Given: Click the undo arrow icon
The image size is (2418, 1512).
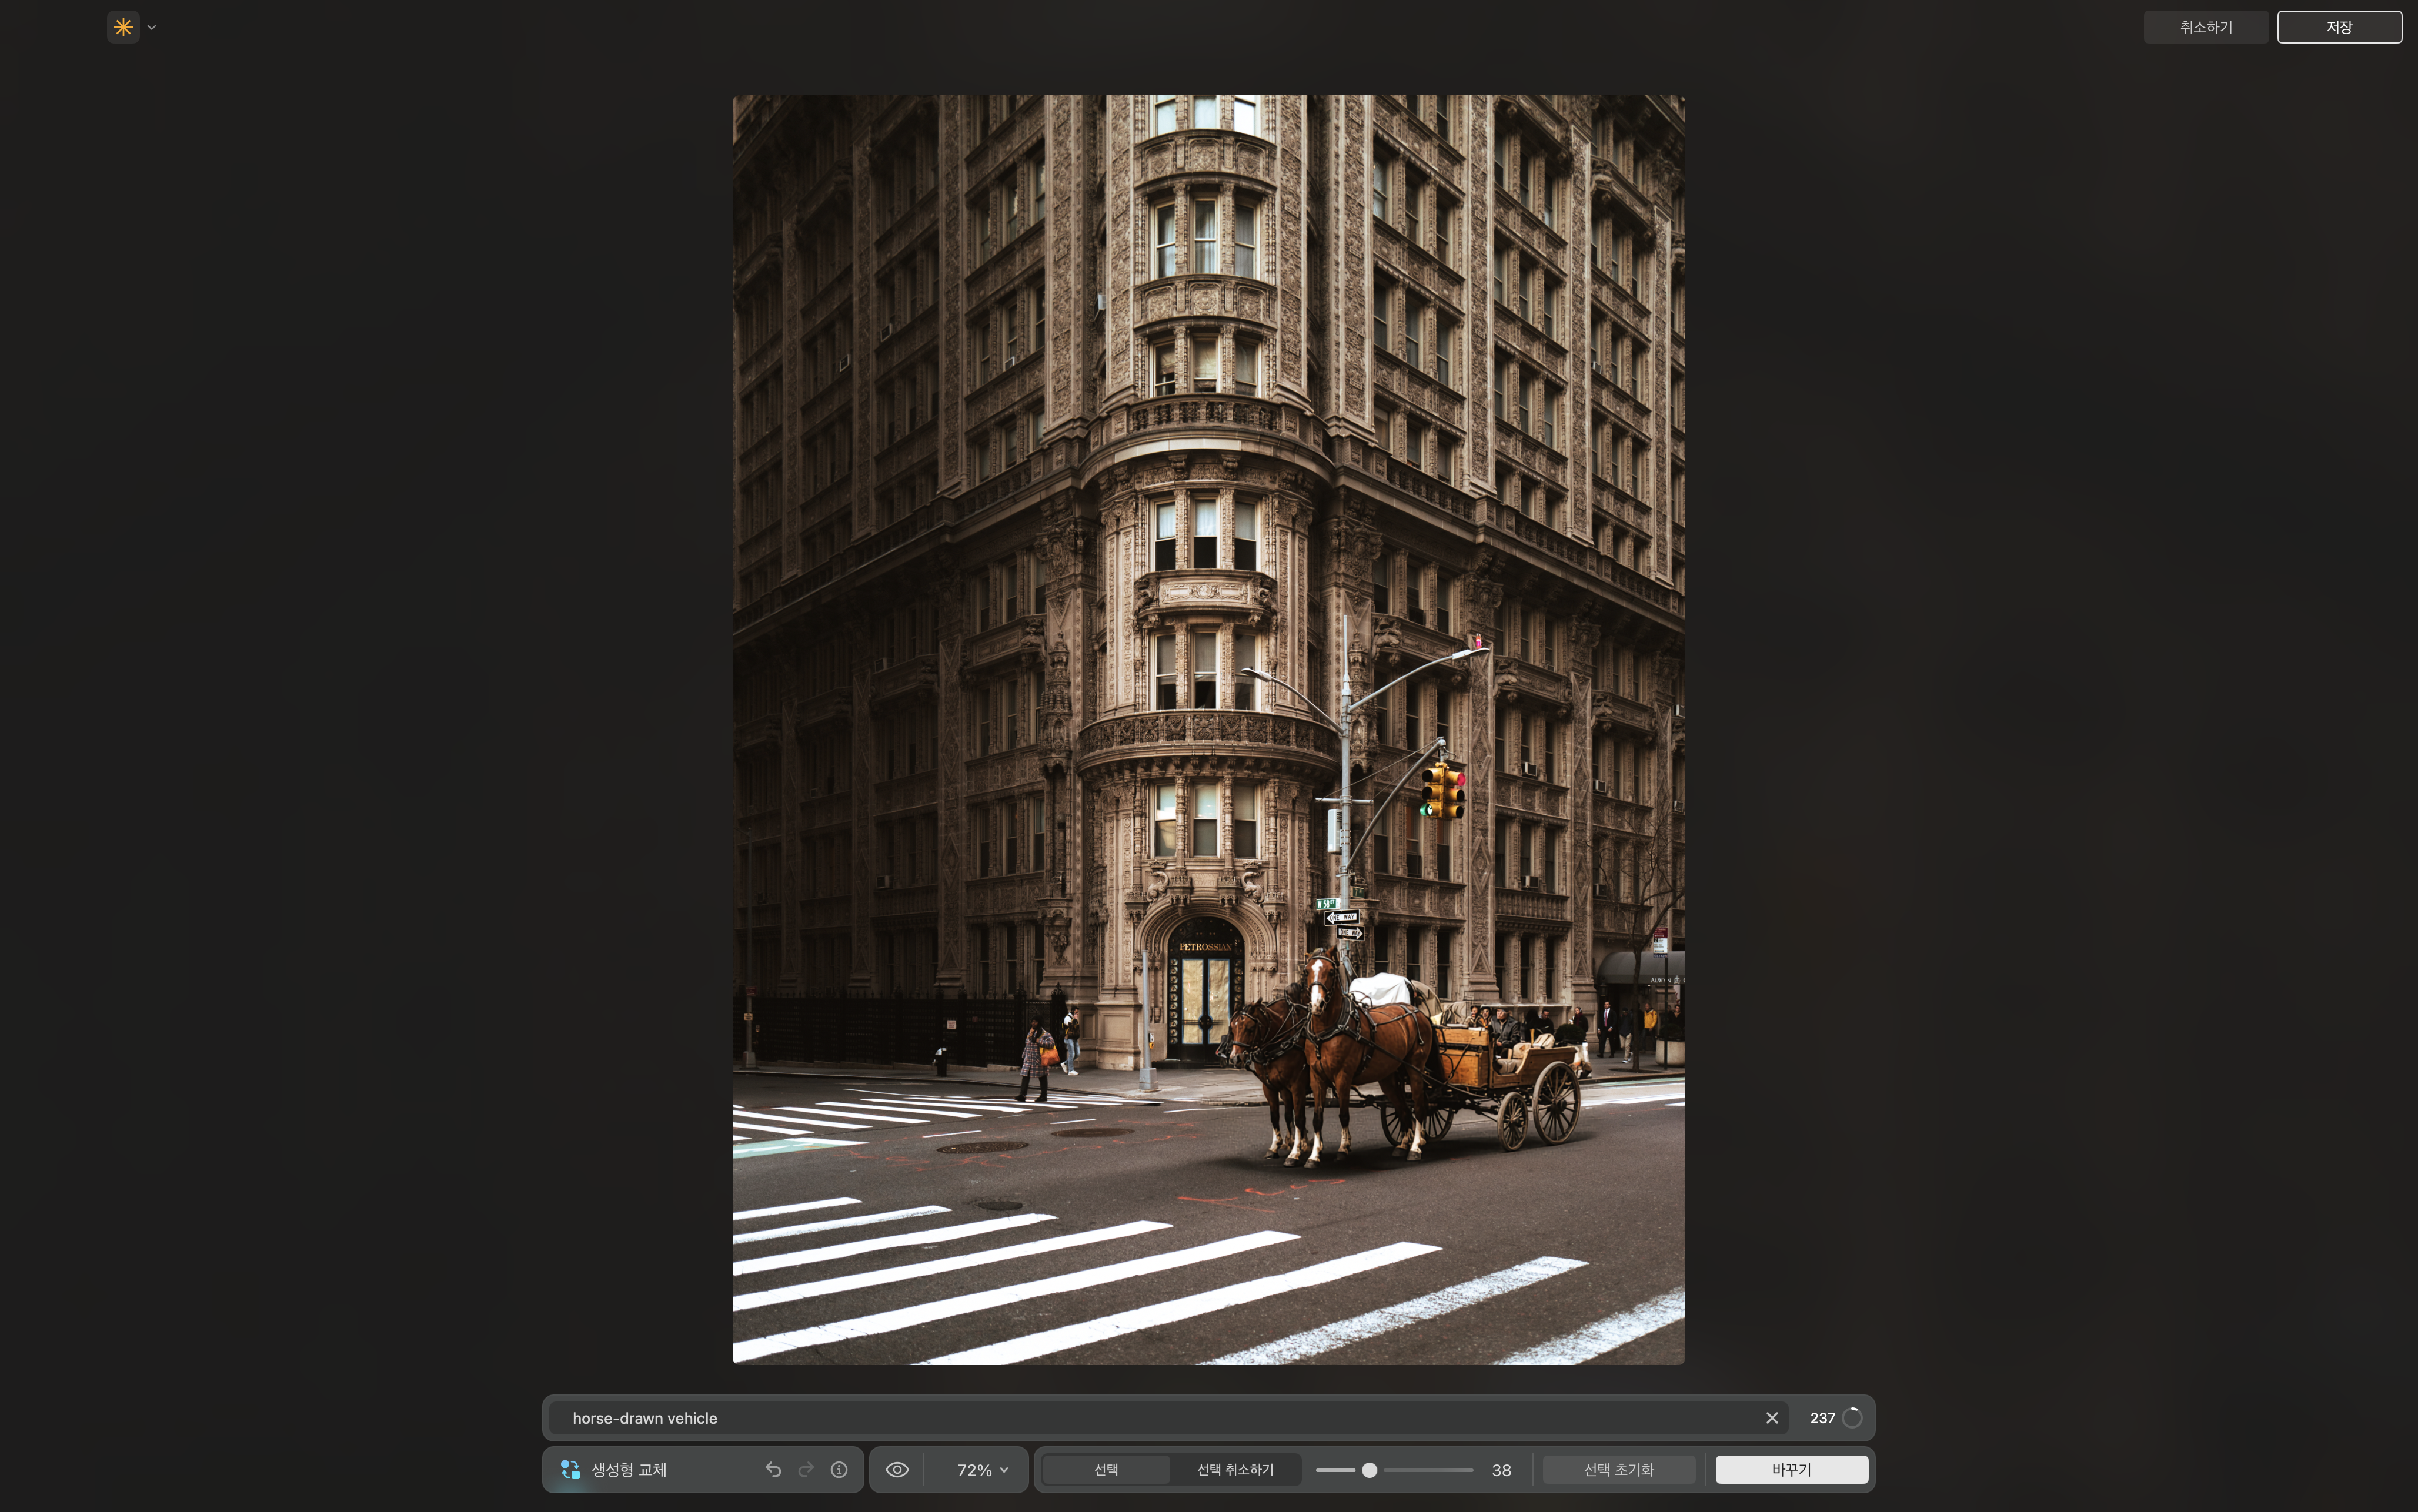Looking at the screenshot, I should click(x=773, y=1469).
